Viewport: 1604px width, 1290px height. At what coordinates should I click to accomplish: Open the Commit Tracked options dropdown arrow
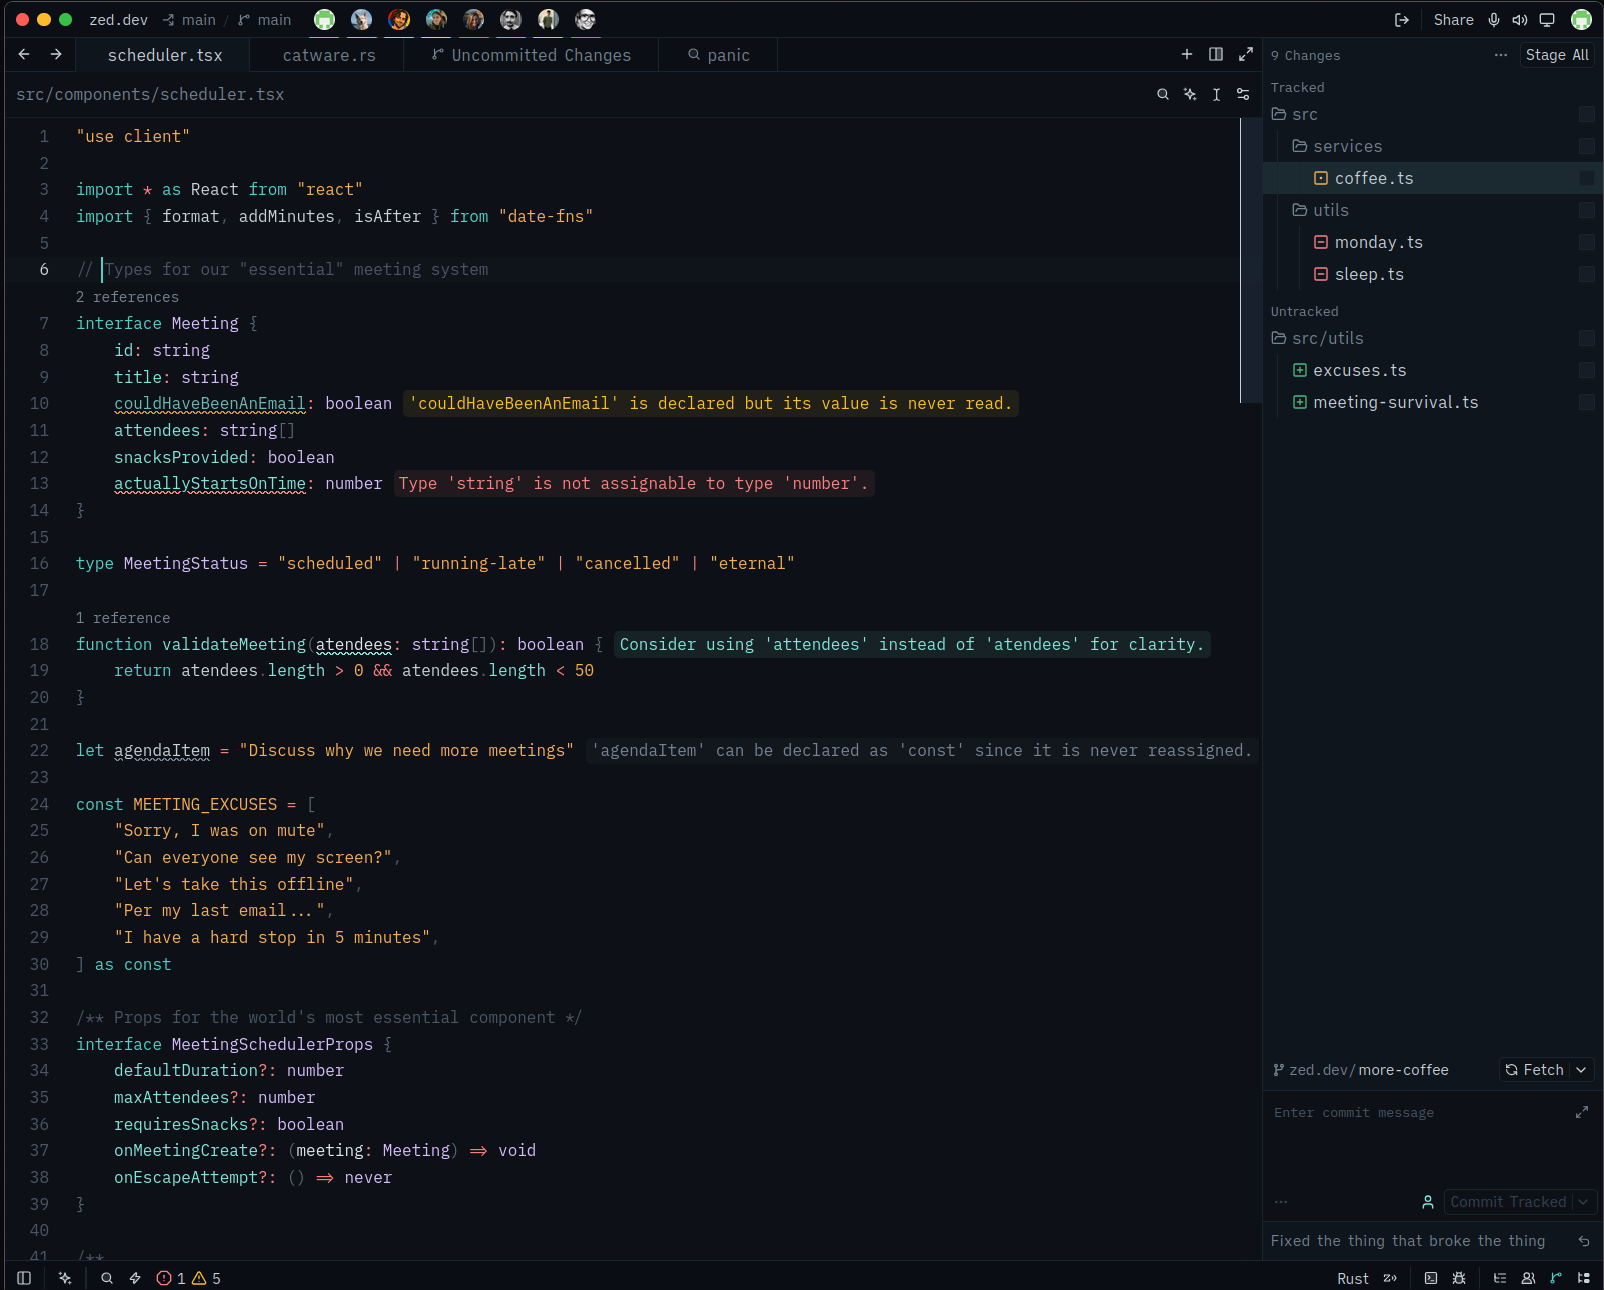[x=1584, y=1202]
